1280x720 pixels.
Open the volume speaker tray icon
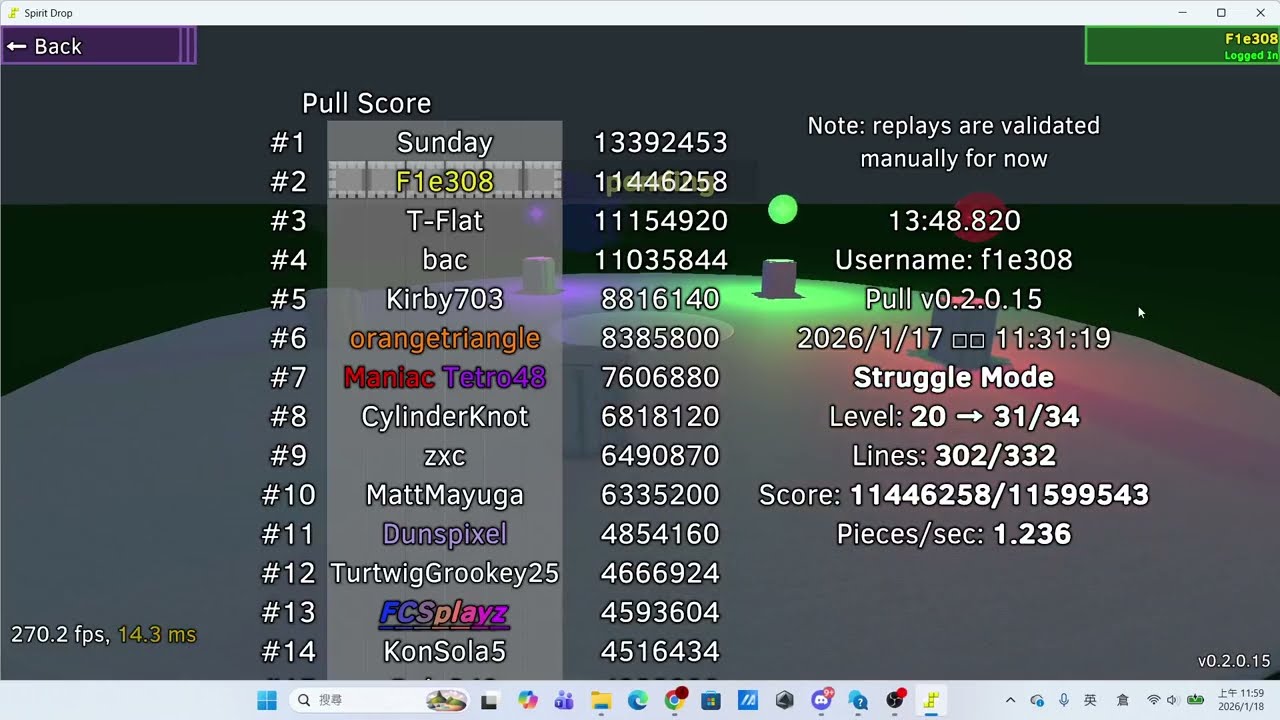[1172, 701]
